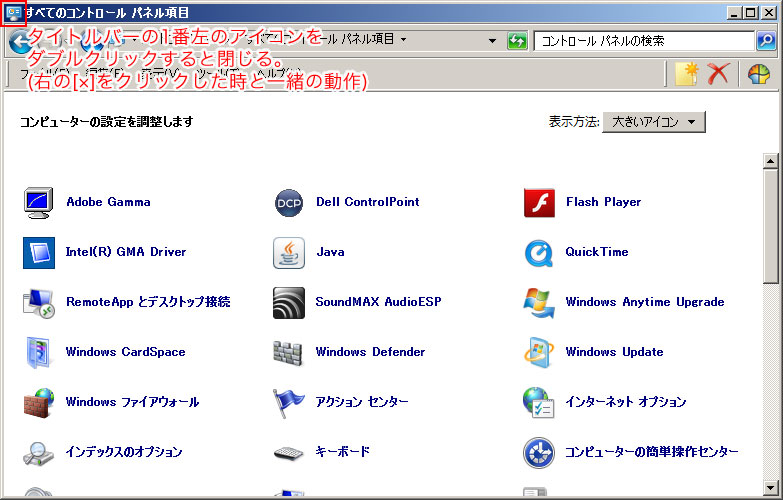This screenshot has width=783, height=500.
Task: Open the SoundMAX AudioESP icon
Action: 289,303
